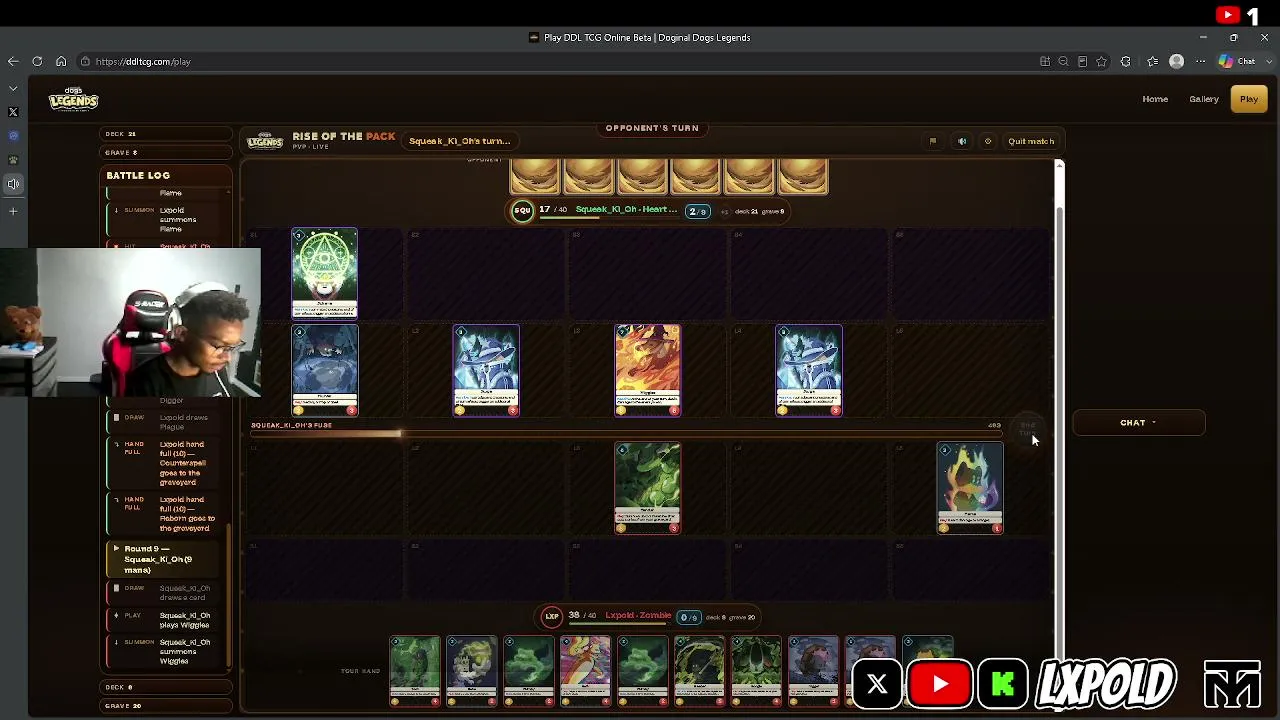The image size is (1280, 720).
Task: Quit the current match
Action: (1031, 141)
